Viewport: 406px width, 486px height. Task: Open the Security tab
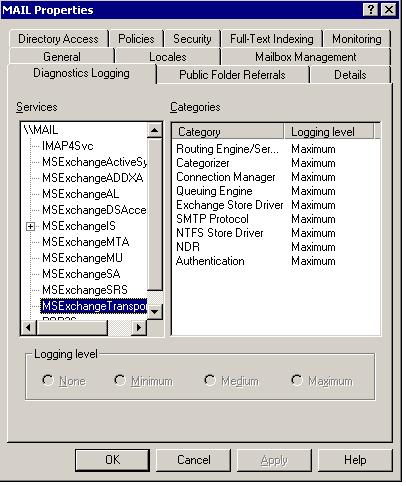tap(192, 39)
